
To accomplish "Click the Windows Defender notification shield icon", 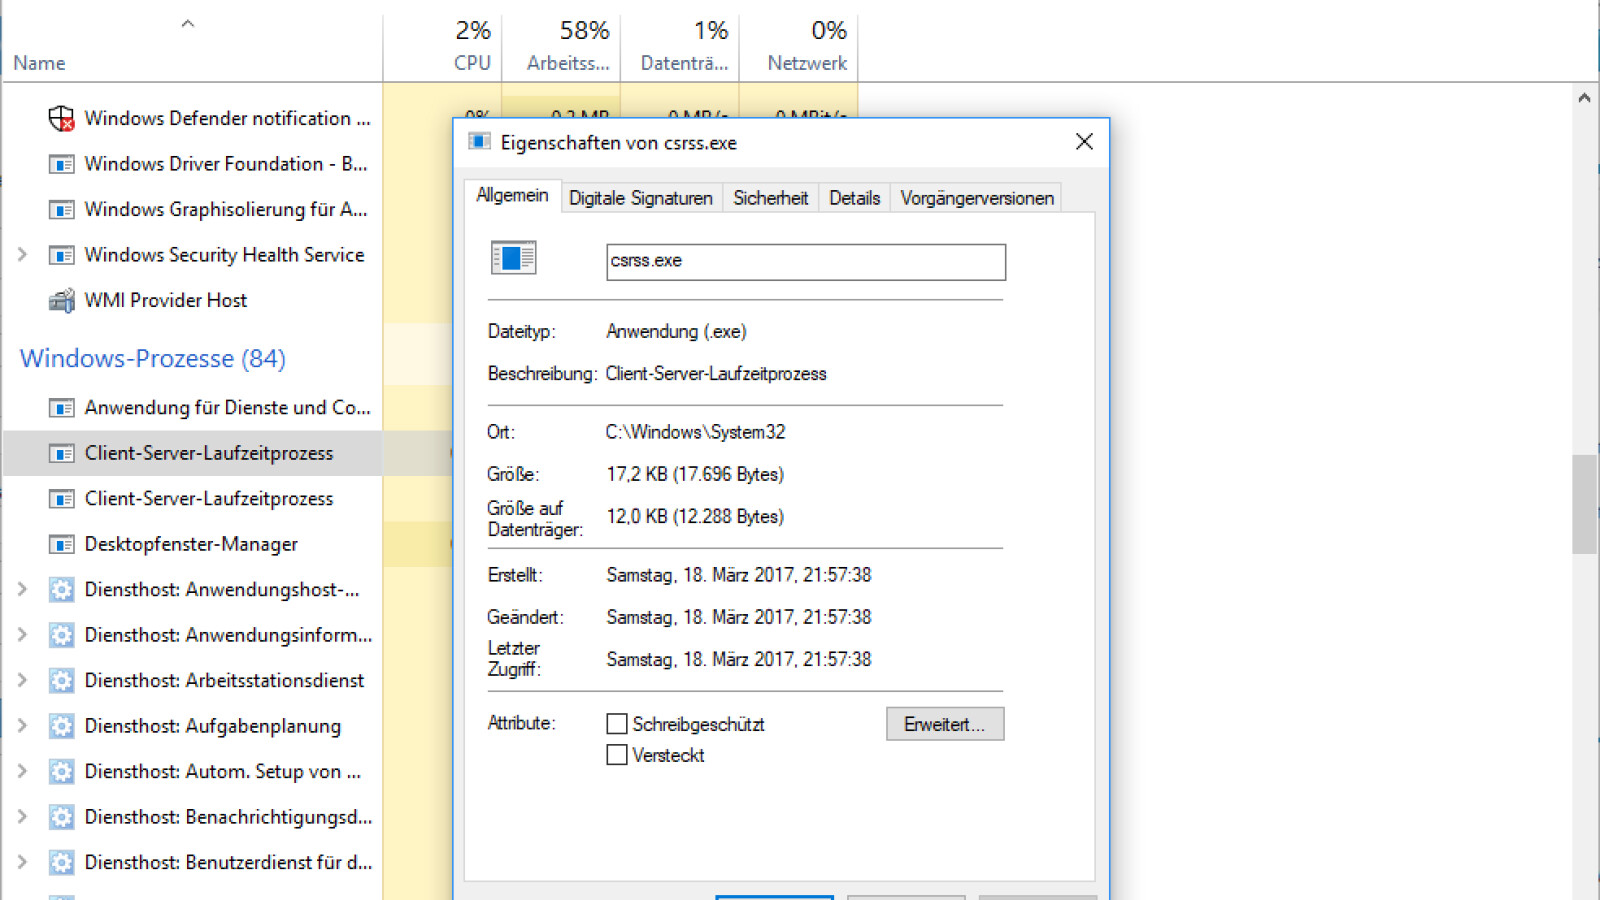I will click(62, 117).
